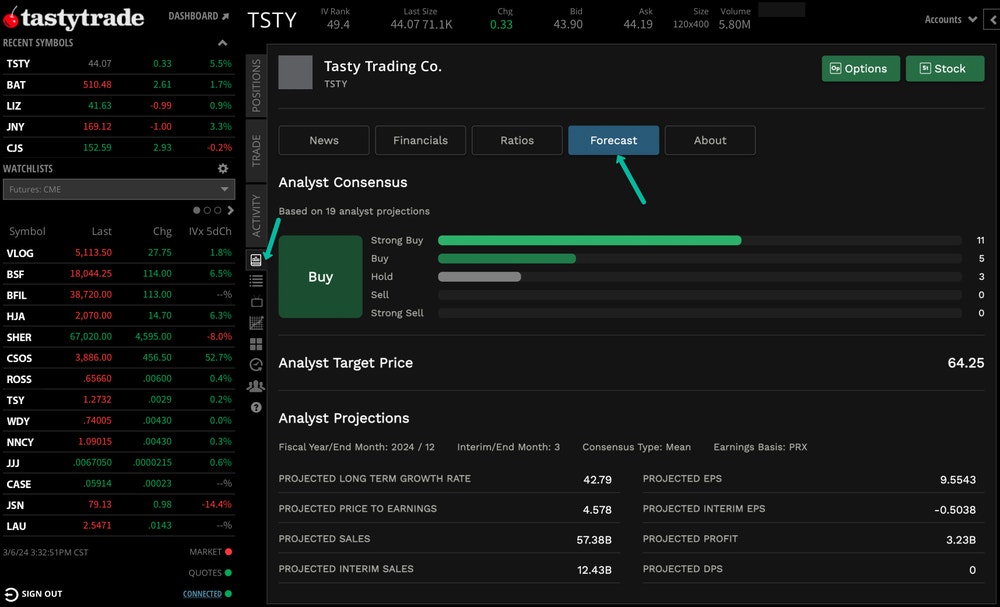
Task: Open the Ratios tab
Action: click(517, 140)
